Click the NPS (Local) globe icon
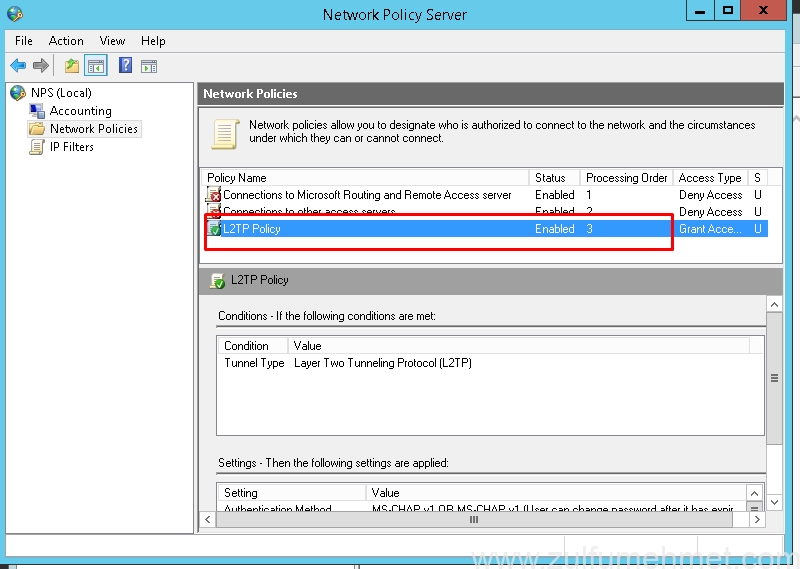The height and width of the screenshot is (569, 800). pyautogui.click(x=18, y=93)
